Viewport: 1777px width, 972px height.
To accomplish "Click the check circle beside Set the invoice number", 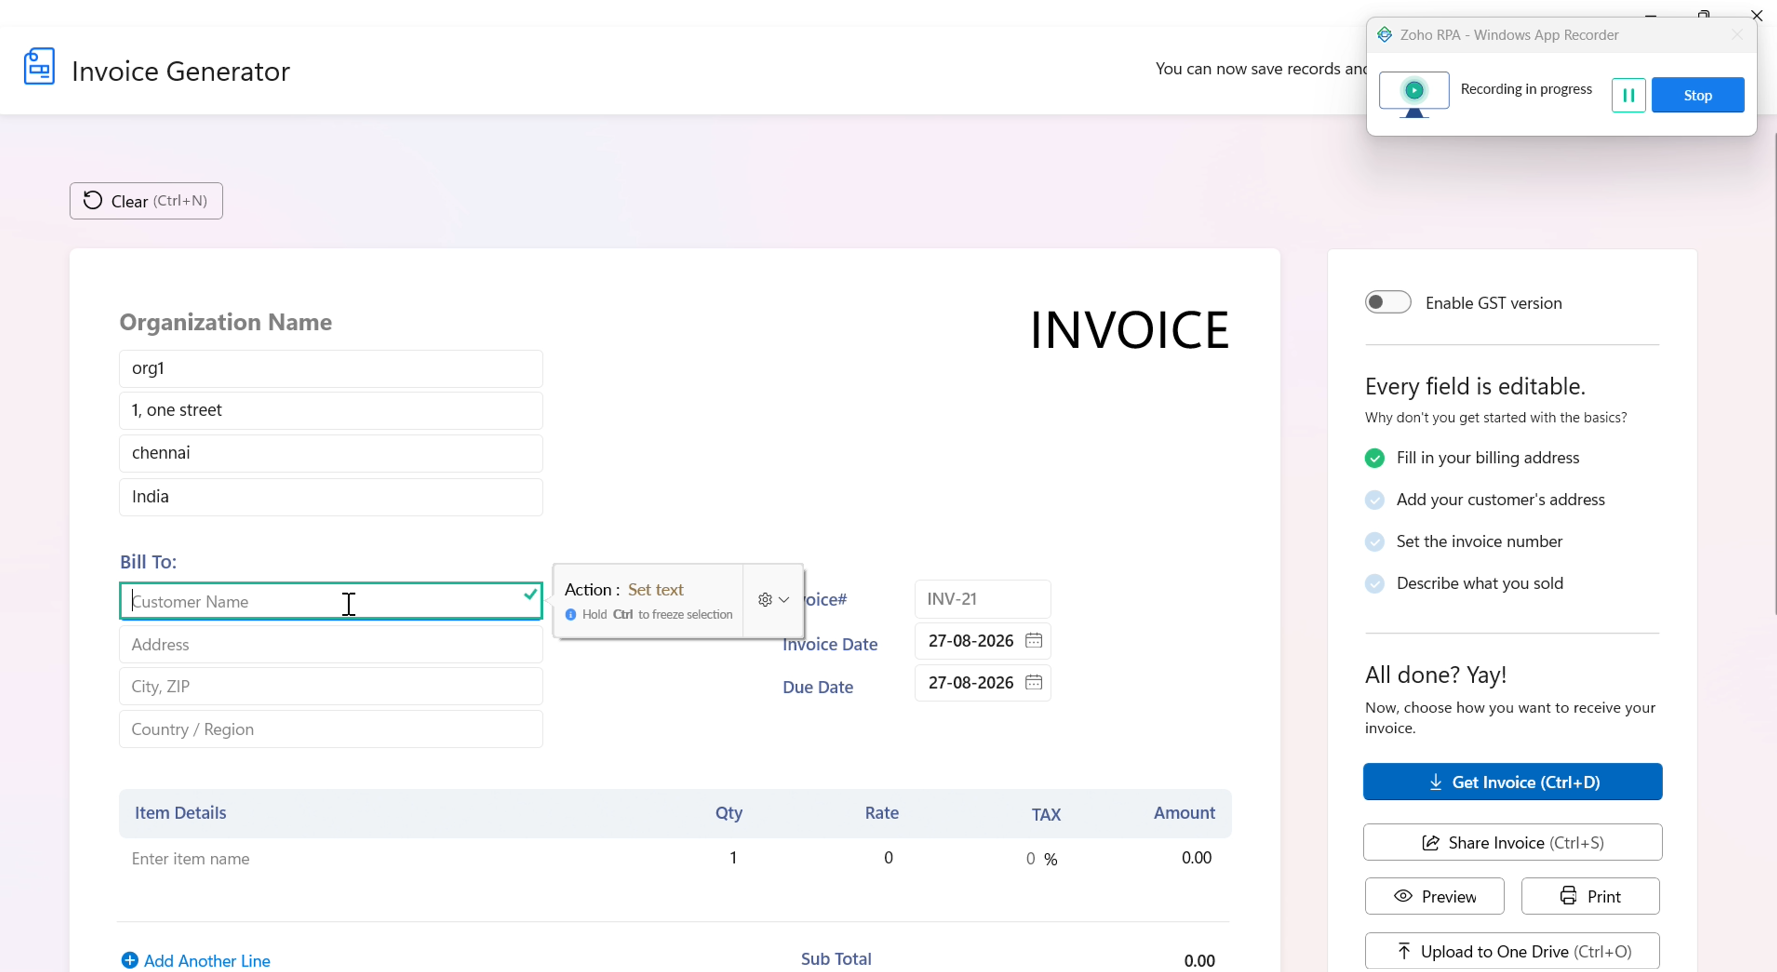I will click(1375, 542).
